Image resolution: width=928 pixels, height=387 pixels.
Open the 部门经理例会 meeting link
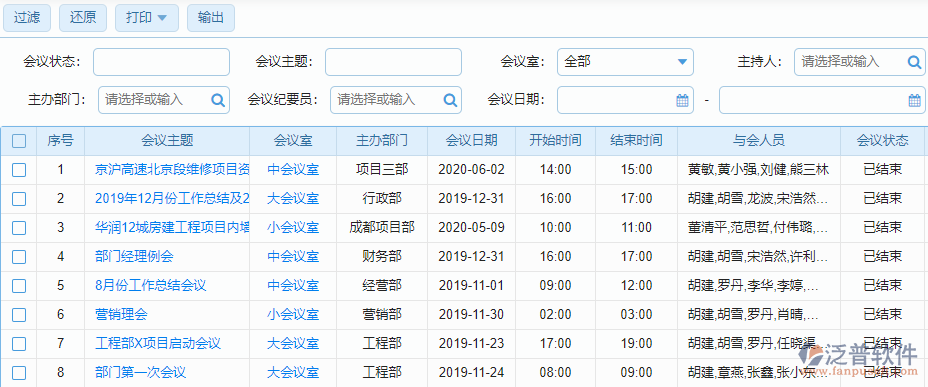134,256
